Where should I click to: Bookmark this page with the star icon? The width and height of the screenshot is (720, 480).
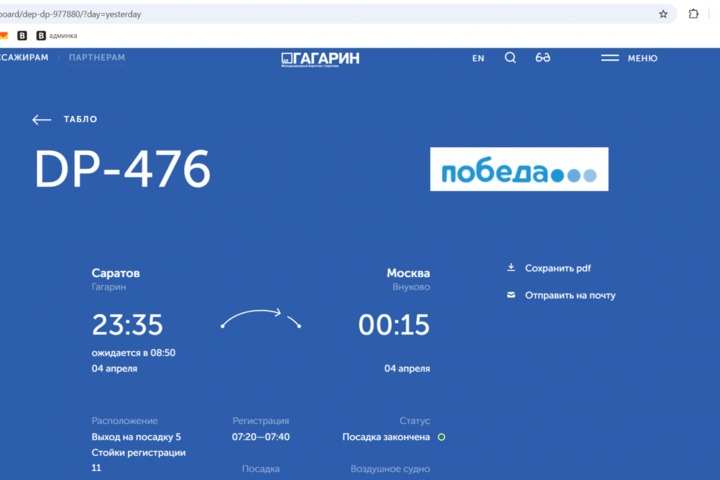pos(663,14)
